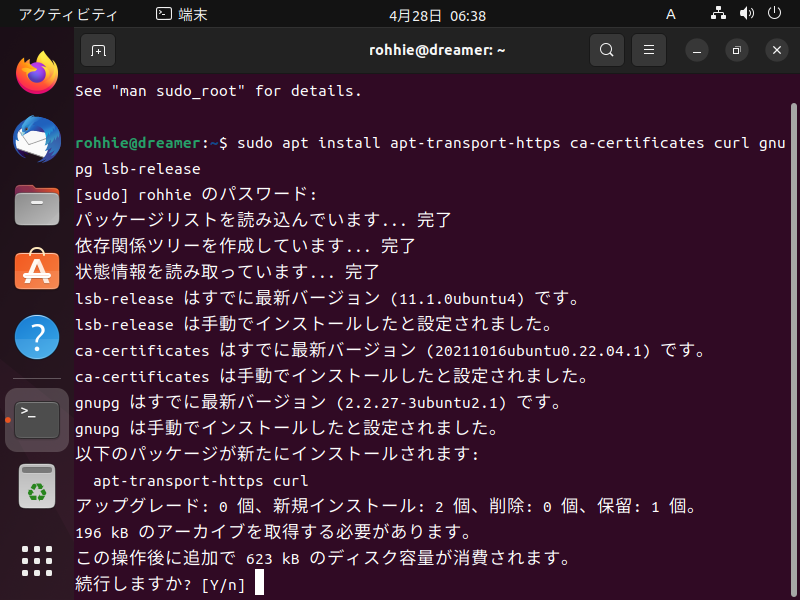Viewport: 800px width, 600px height.
Task: Open Ubuntu Software store icon
Action: click(37, 269)
